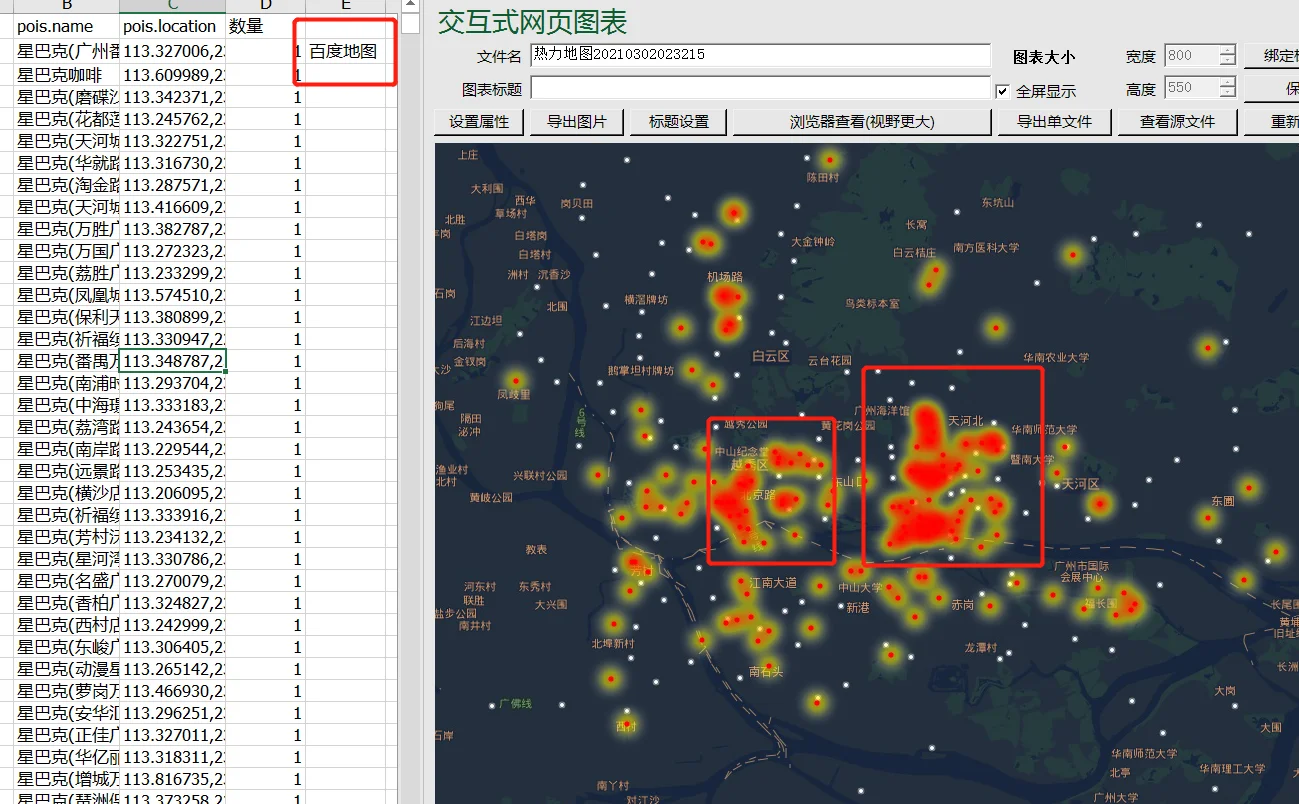This screenshot has height=804, width=1299.
Task: Select cell starting with 113.466930
Action: 172,691
